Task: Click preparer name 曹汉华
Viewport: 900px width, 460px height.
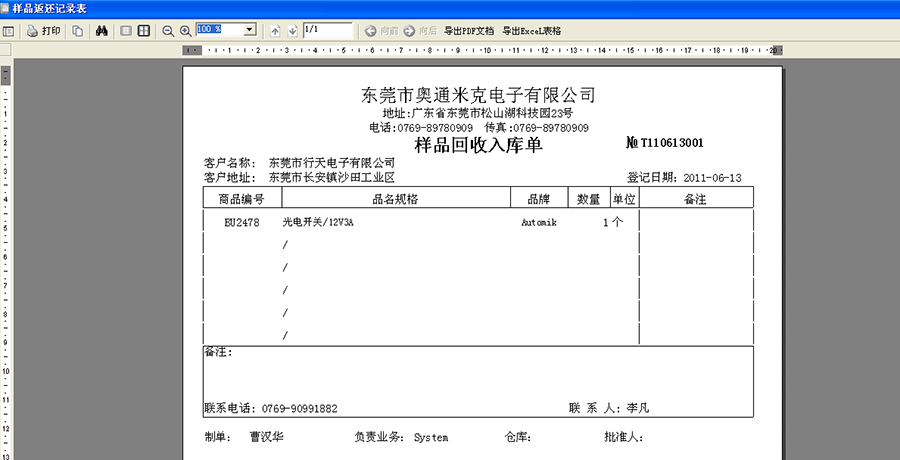Action: pos(266,437)
